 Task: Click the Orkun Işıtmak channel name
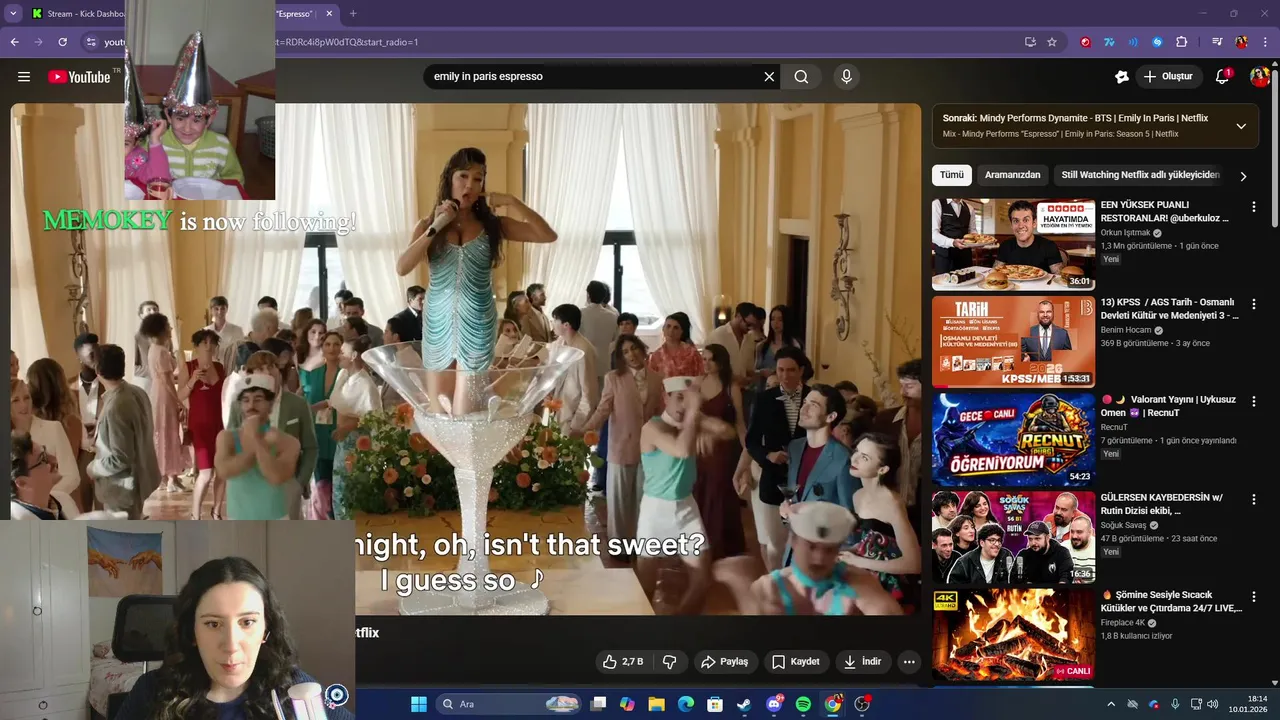pos(1125,233)
